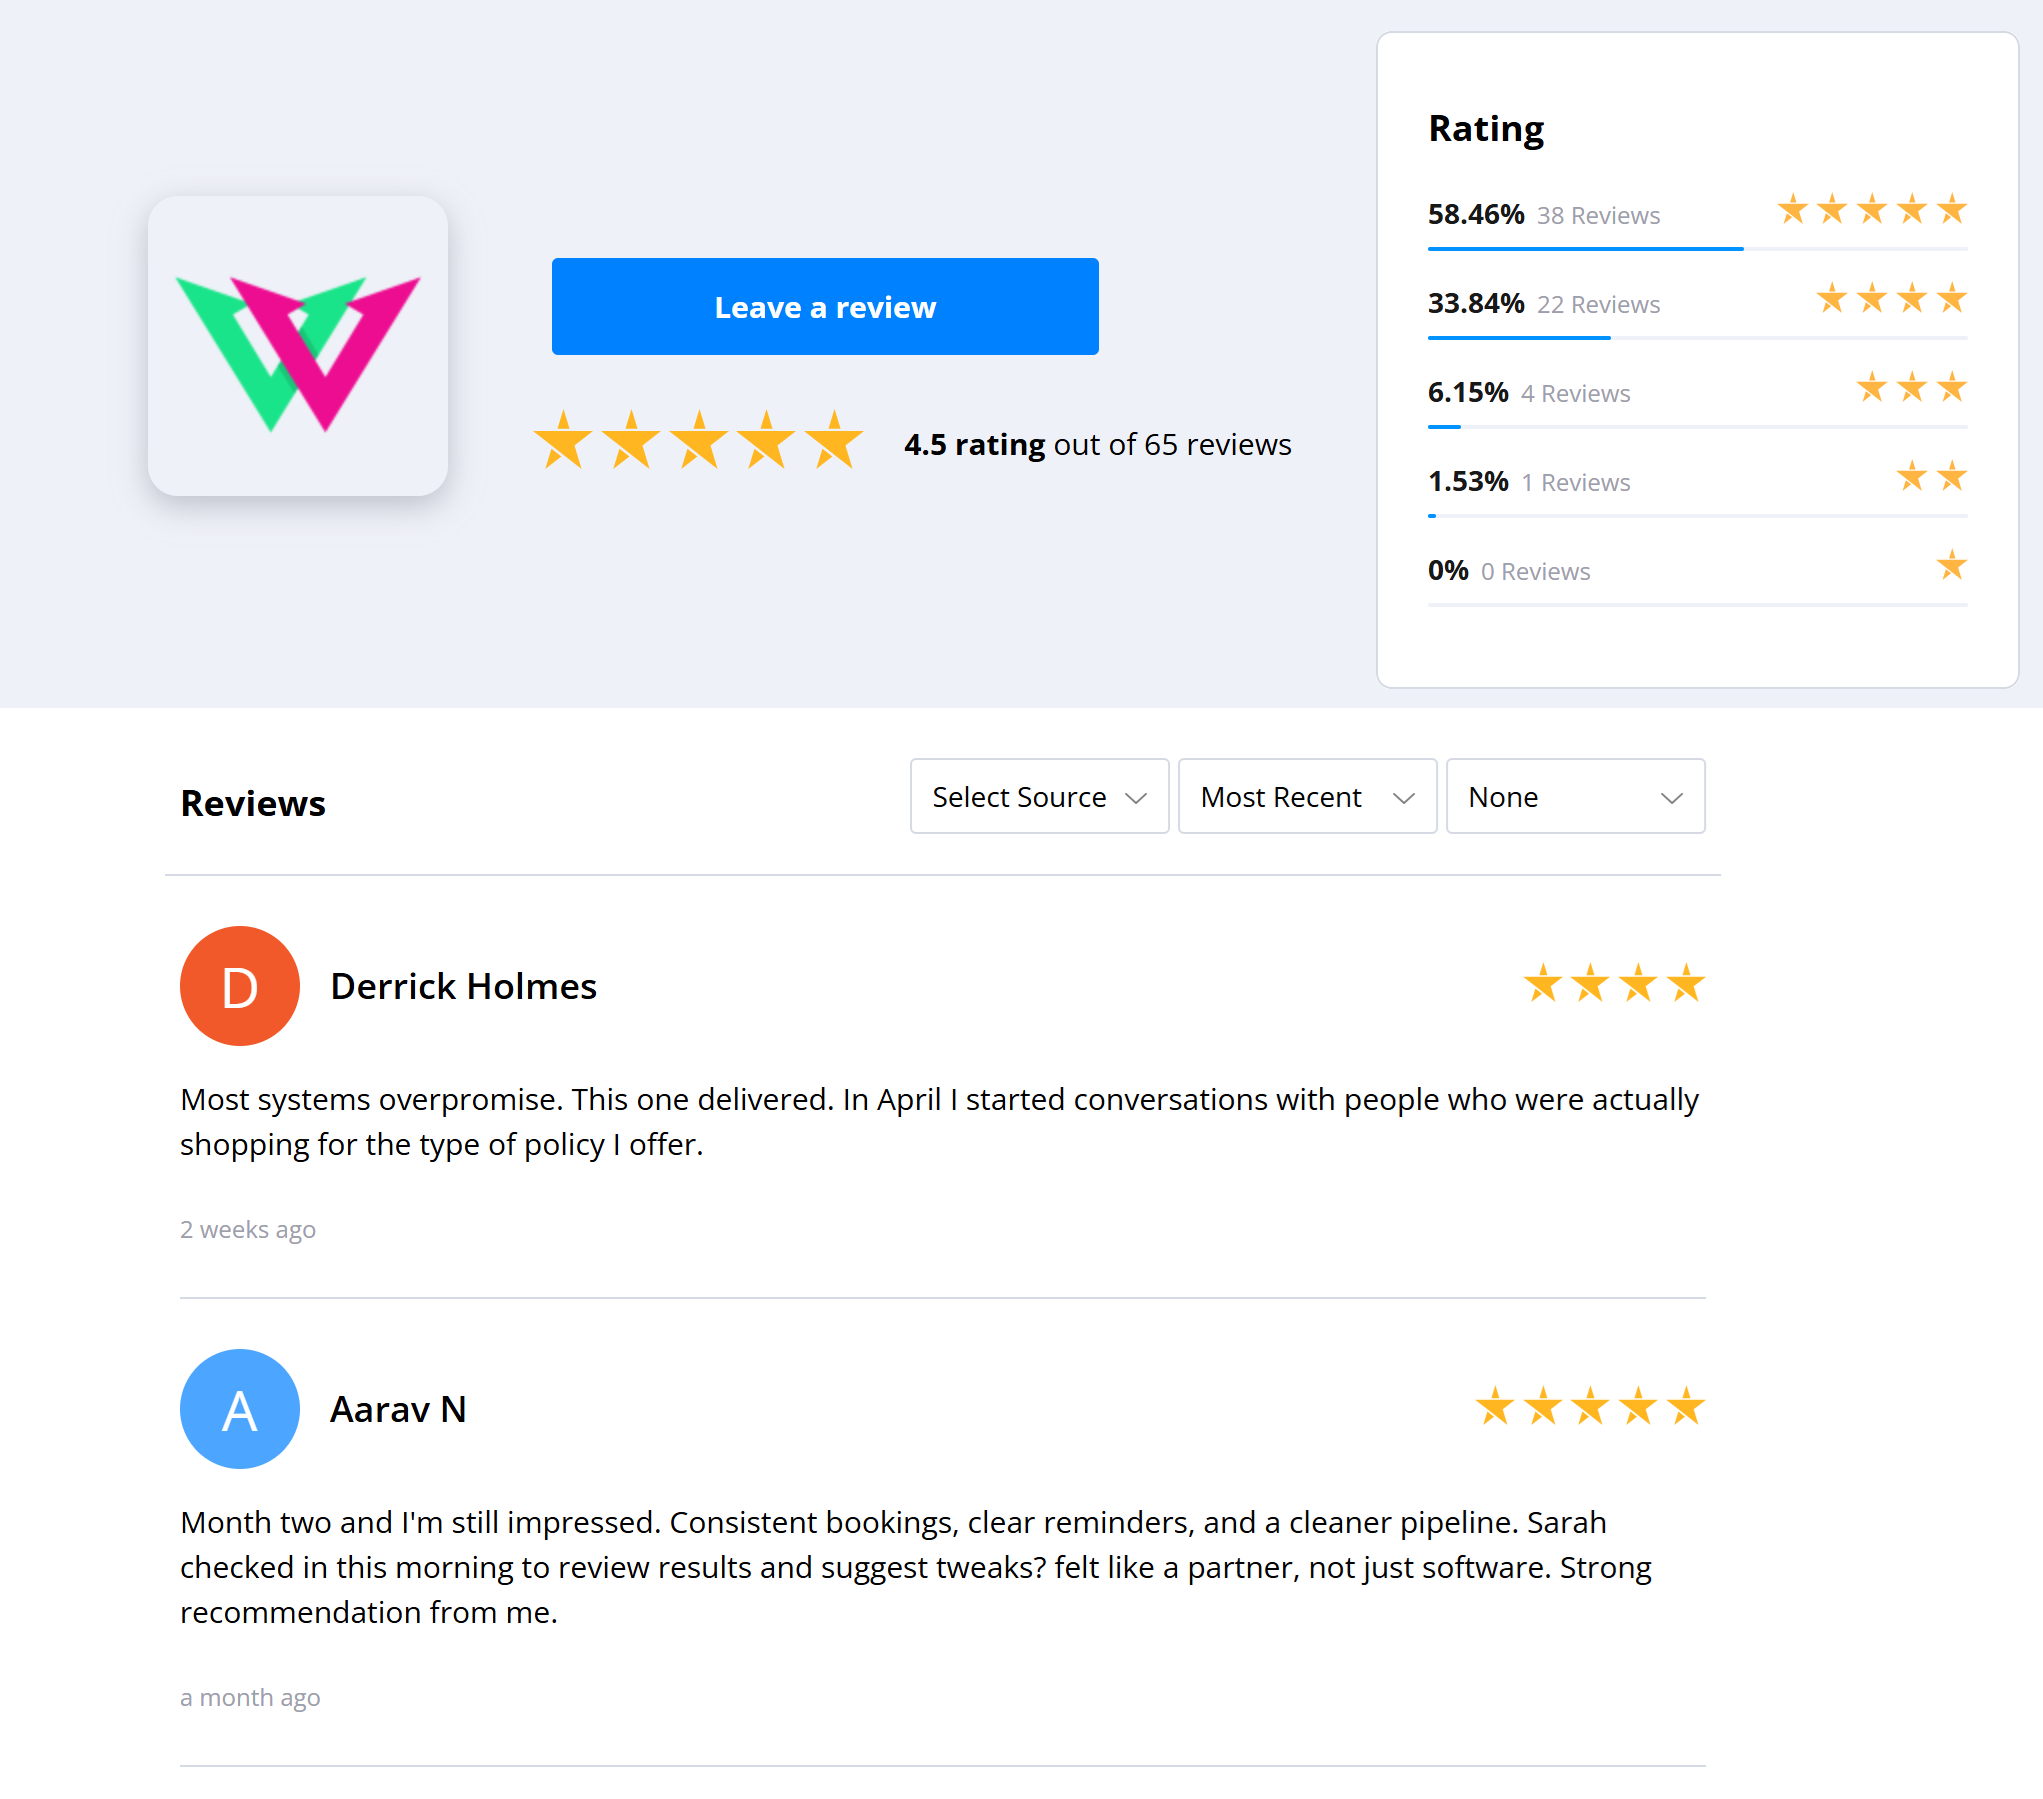Click the 58.46% rating progress bar
This screenshot has width=2043, height=1799.
point(1697,249)
